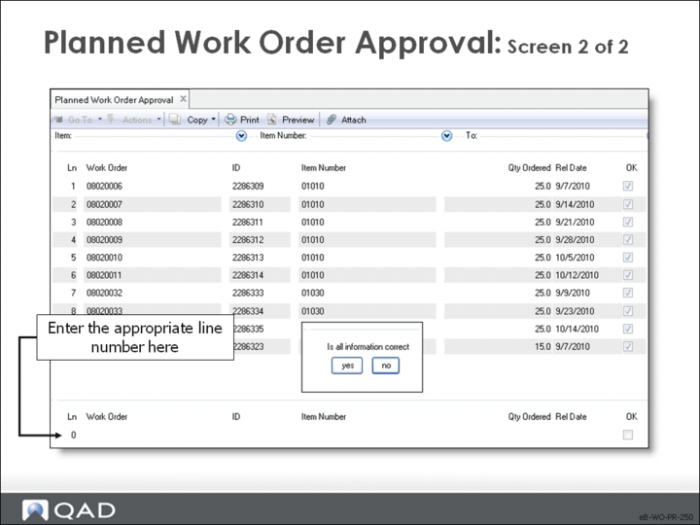
Task: Click the Go To toolbar label
Action: [x=80, y=120]
